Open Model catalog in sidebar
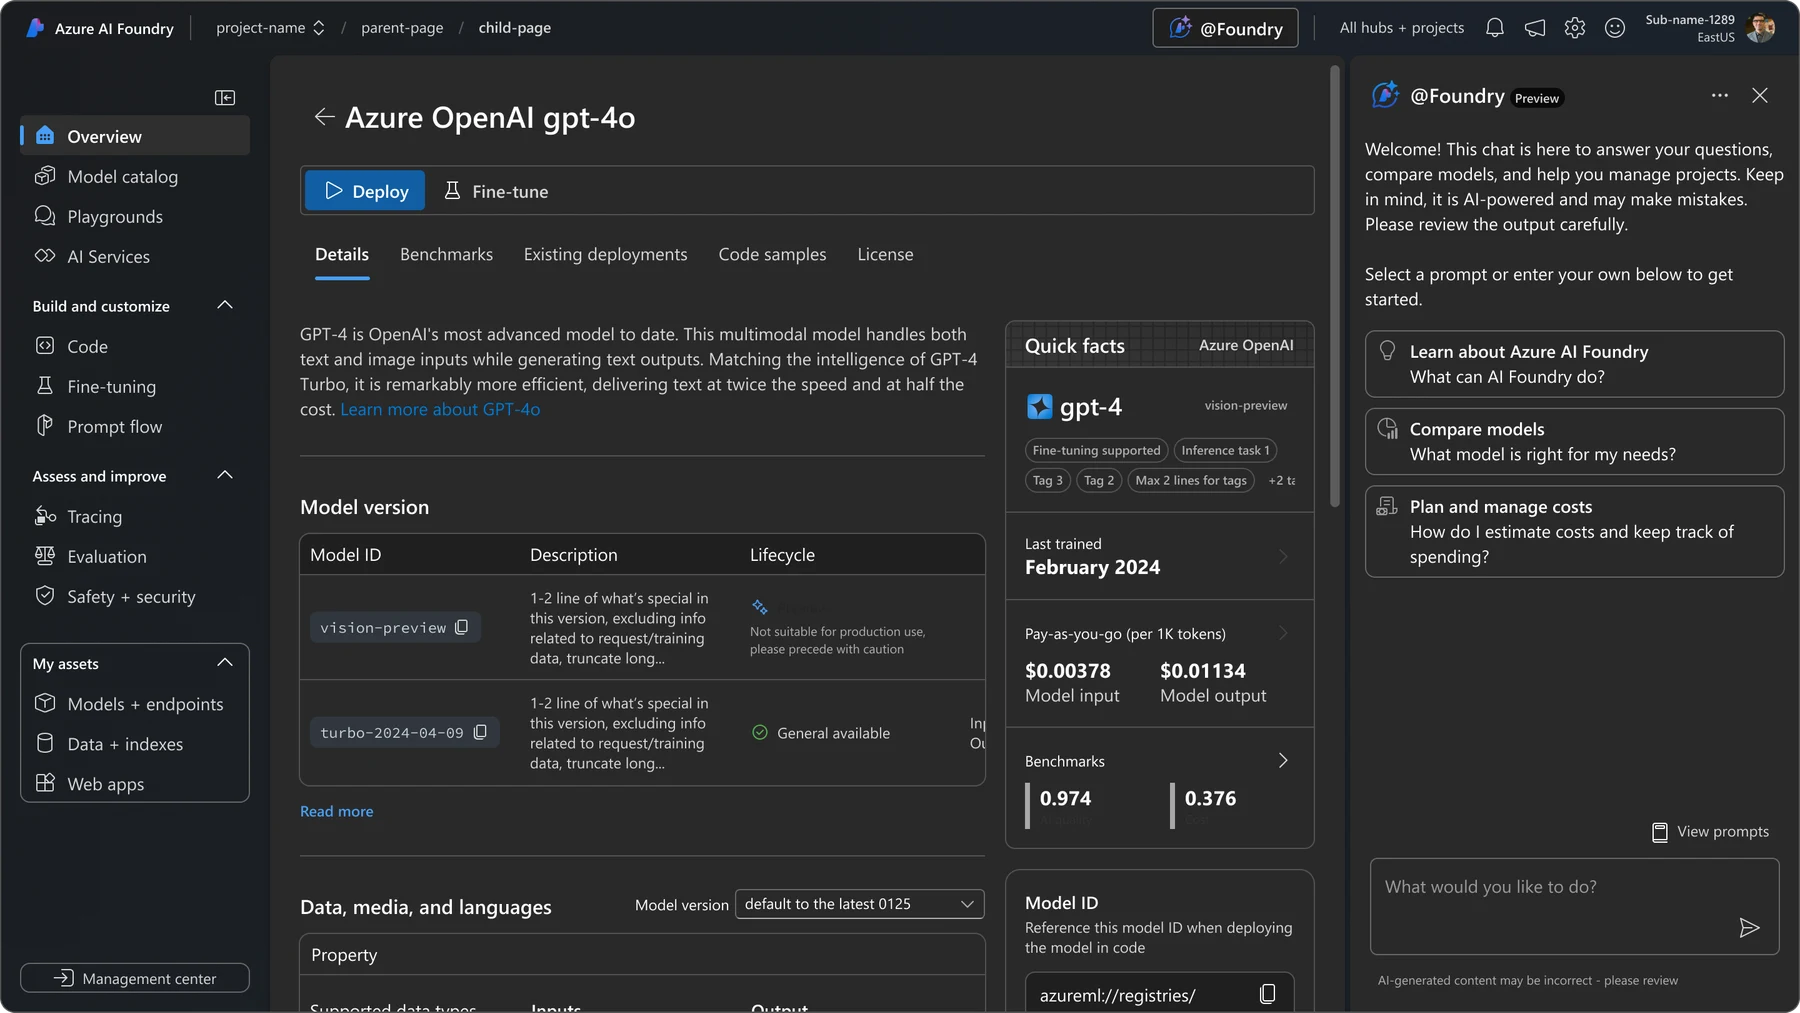The height and width of the screenshot is (1013, 1800). (135, 176)
